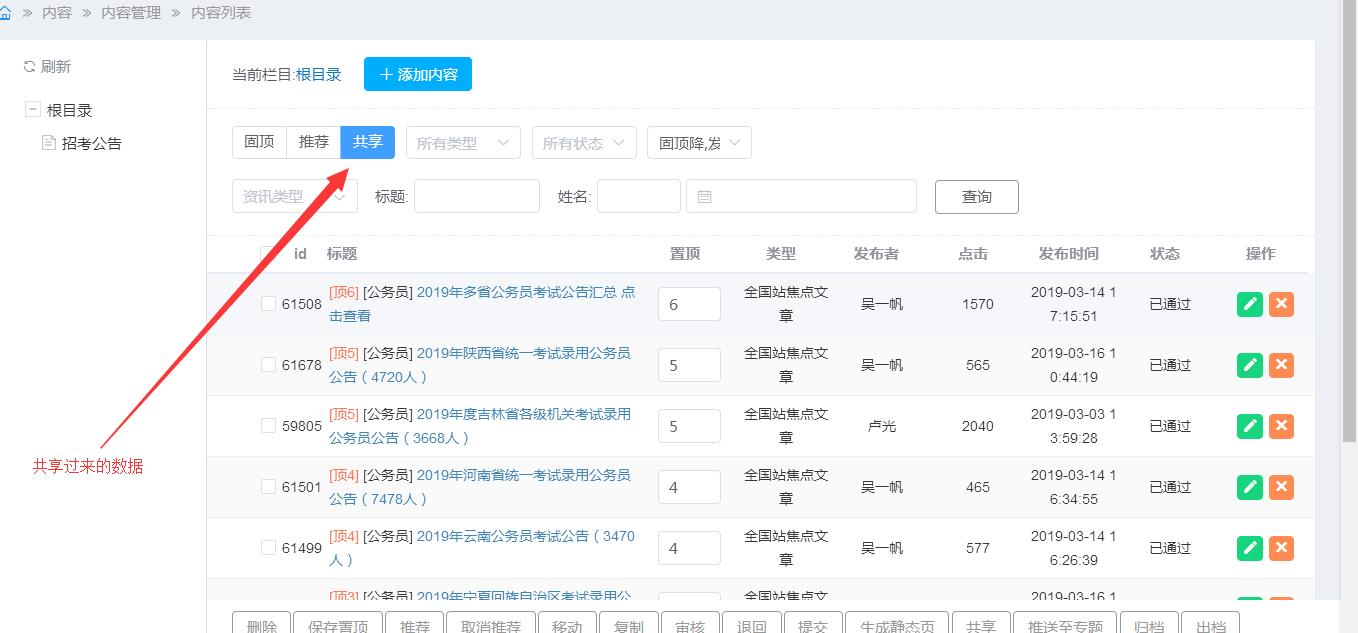
Task: Click orange delete icon for row 61678
Action: [1281, 365]
